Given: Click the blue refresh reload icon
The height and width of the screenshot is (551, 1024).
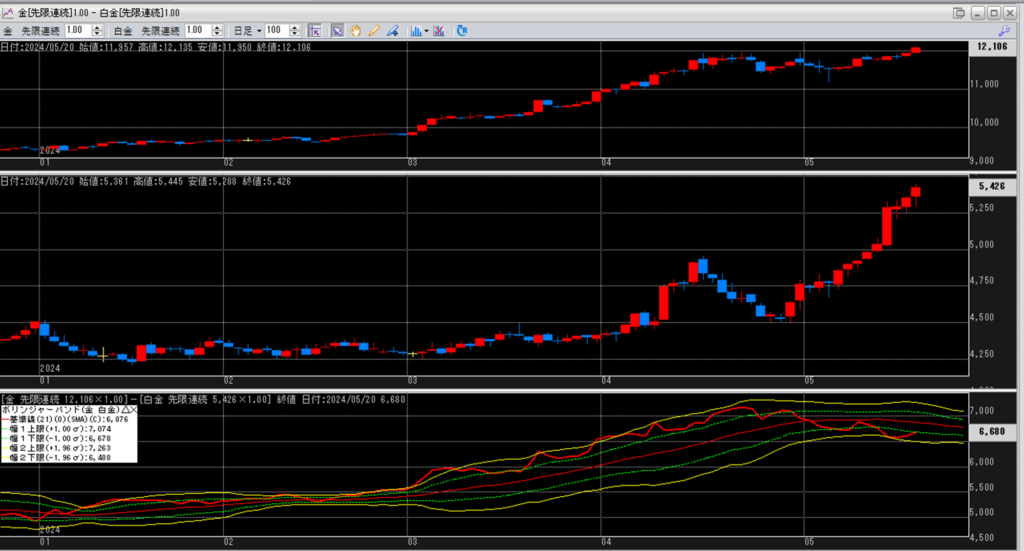Looking at the screenshot, I should pos(462,31).
